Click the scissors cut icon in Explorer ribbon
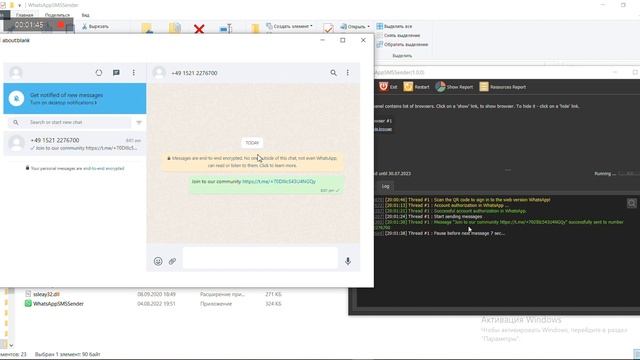Screen dimensions: 640x360 pos(84,27)
